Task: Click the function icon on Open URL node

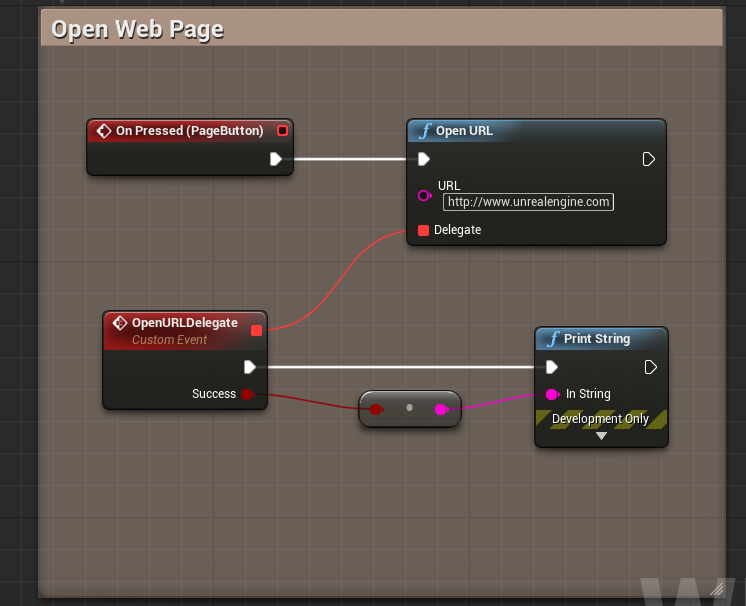Action: point(425,131)
